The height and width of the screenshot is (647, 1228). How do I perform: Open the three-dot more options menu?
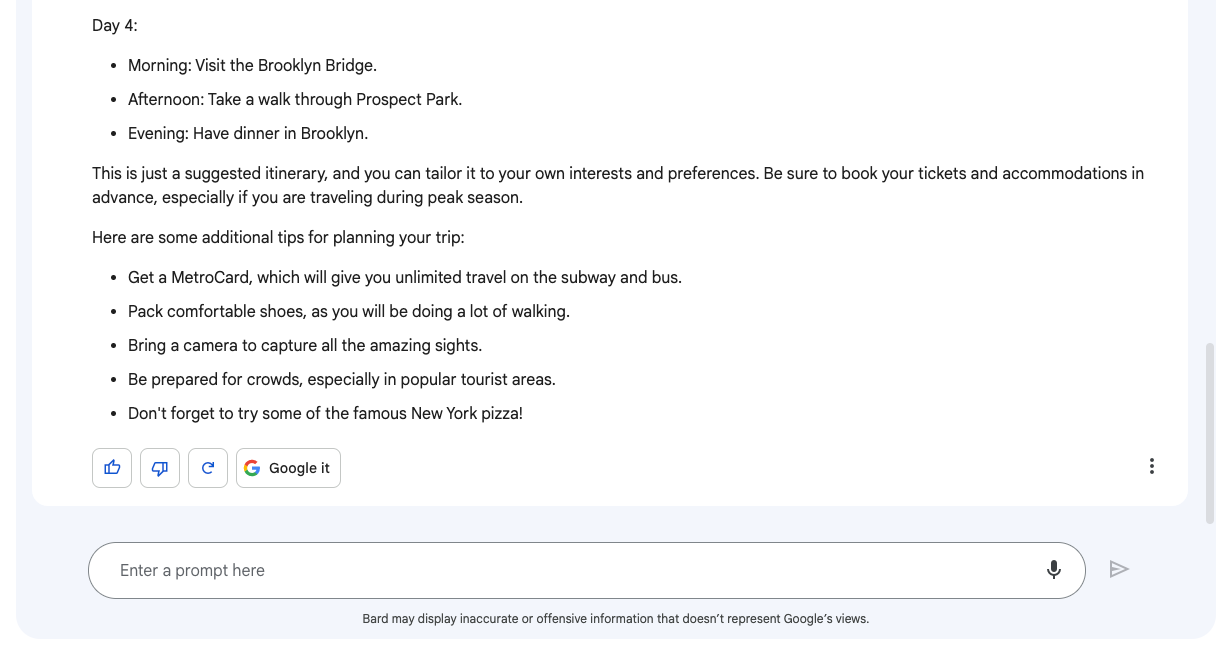[x=1152, y=466]
